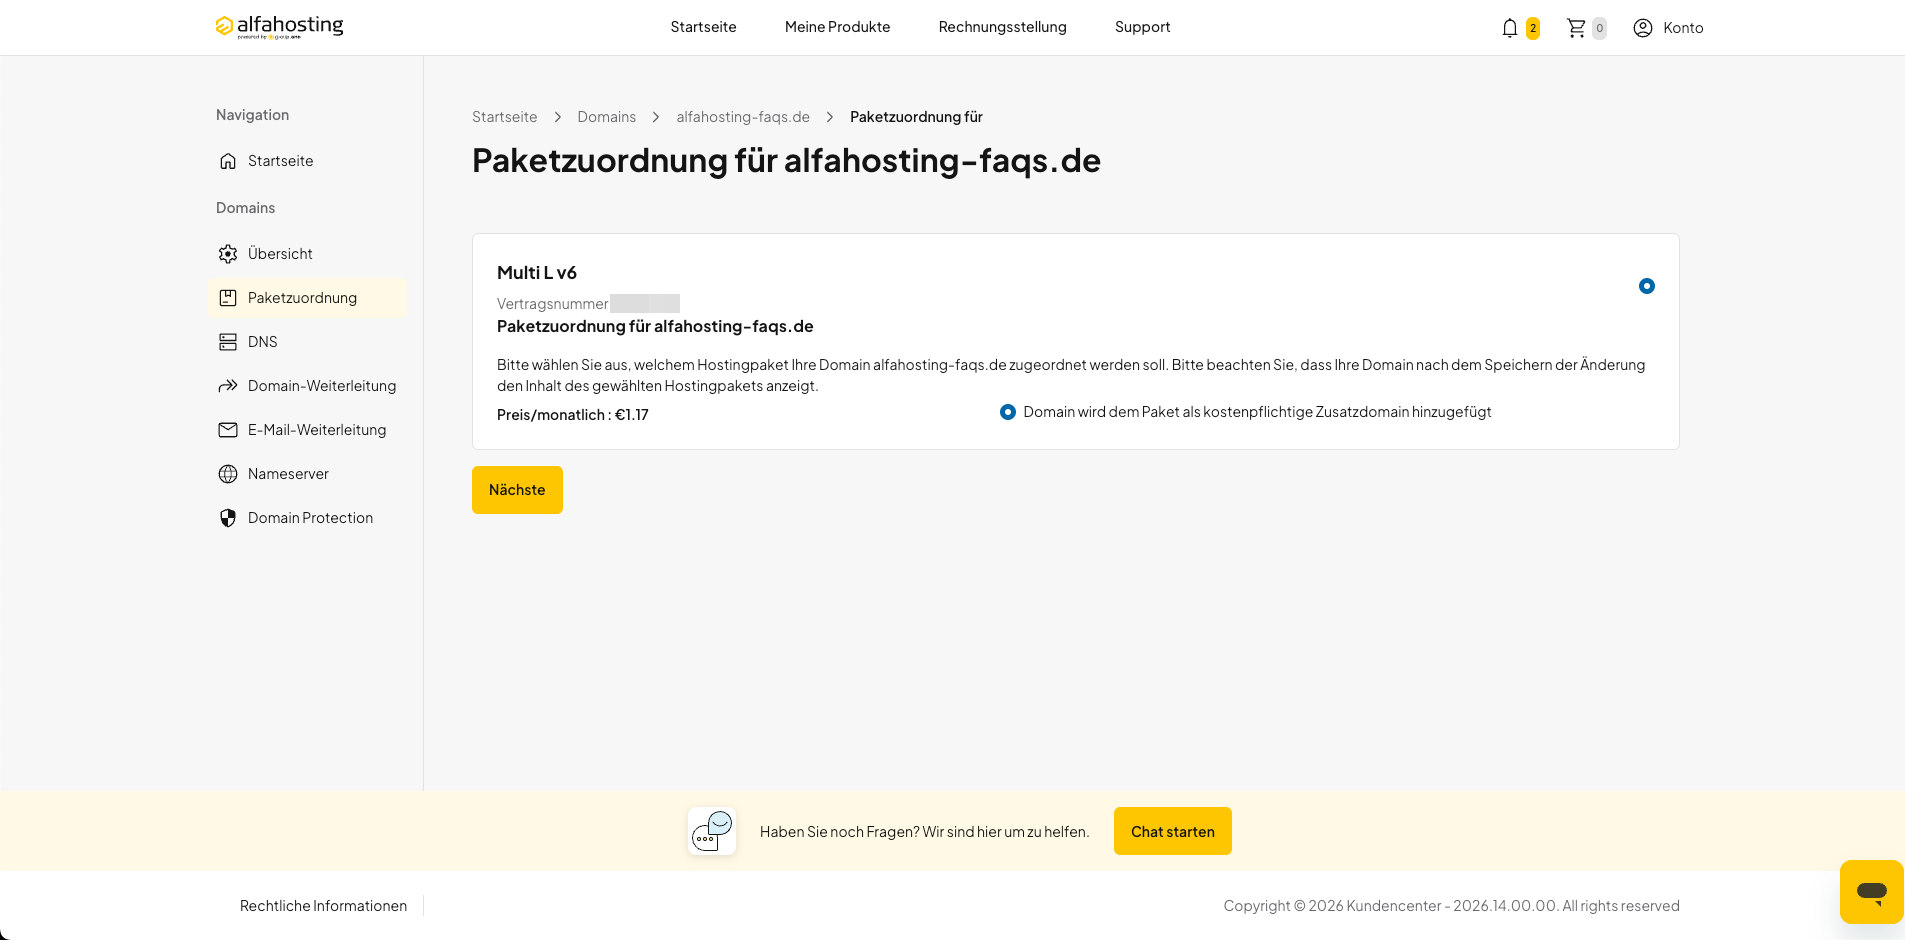Click the Copyright 2026 Kundencenter footer text
Image resolution: width=1905 pixels, height=940 pixels.
click(x=1451, y=906)
